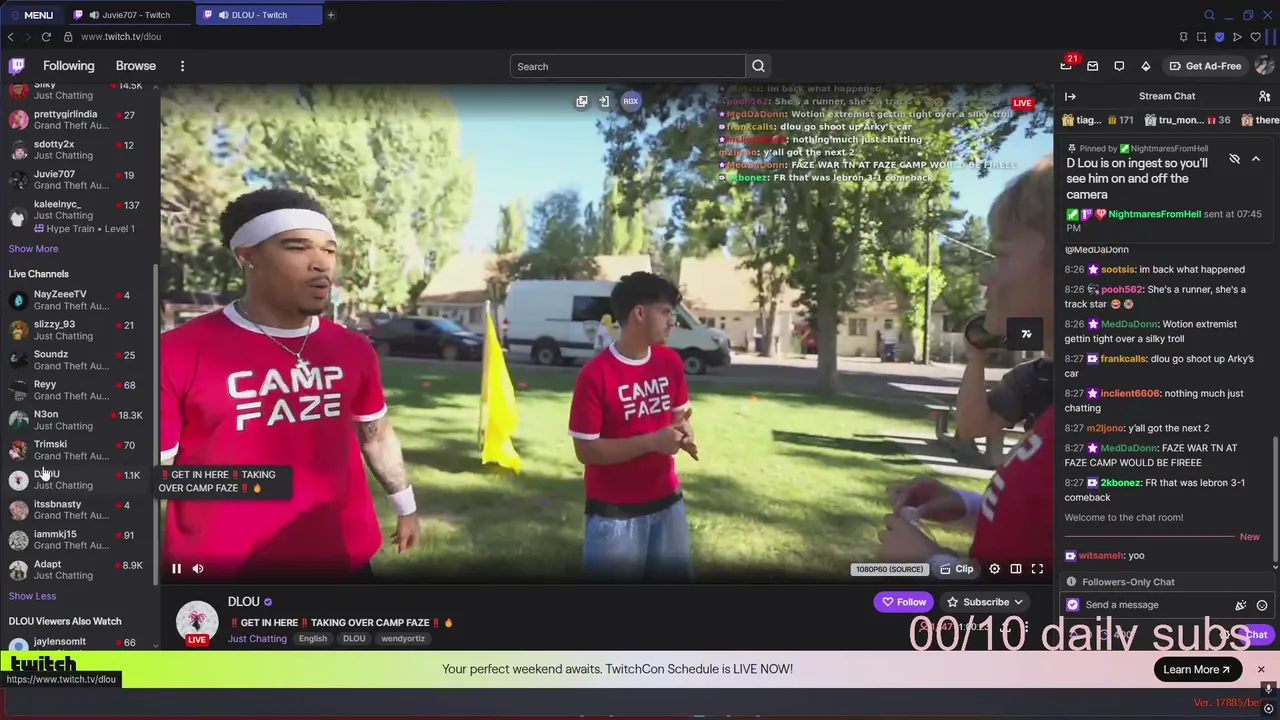Image resolution: width=1280 pixels, height=720 pixels.
Task: Click the browser send-flow arrow icon
Action: [1237, 37]
